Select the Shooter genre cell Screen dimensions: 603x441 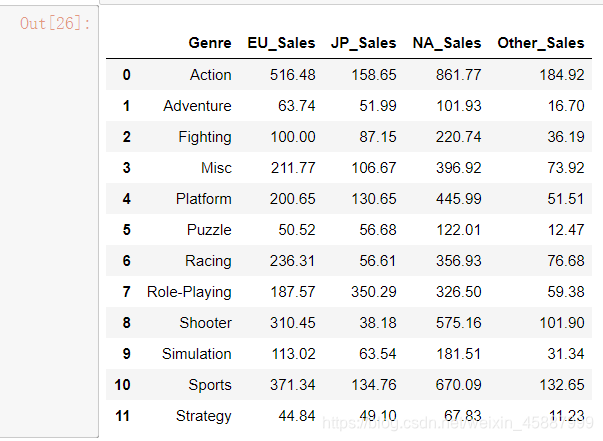tap(204, 323)
